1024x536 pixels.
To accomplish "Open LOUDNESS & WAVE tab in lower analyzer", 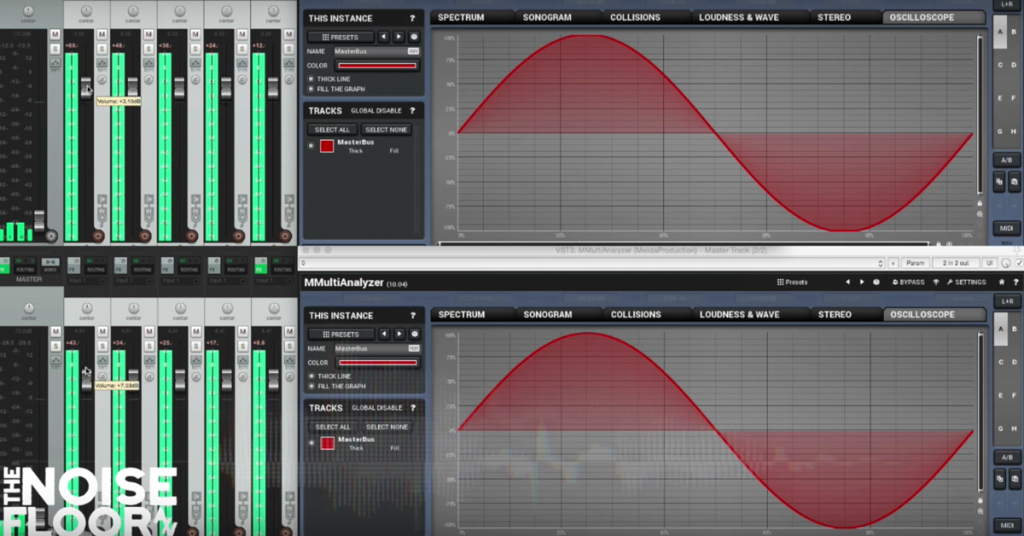I will 739,315.
